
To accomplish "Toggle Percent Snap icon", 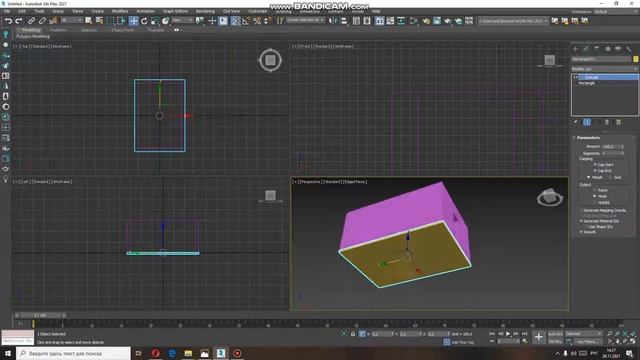I will tap(257, 21).
